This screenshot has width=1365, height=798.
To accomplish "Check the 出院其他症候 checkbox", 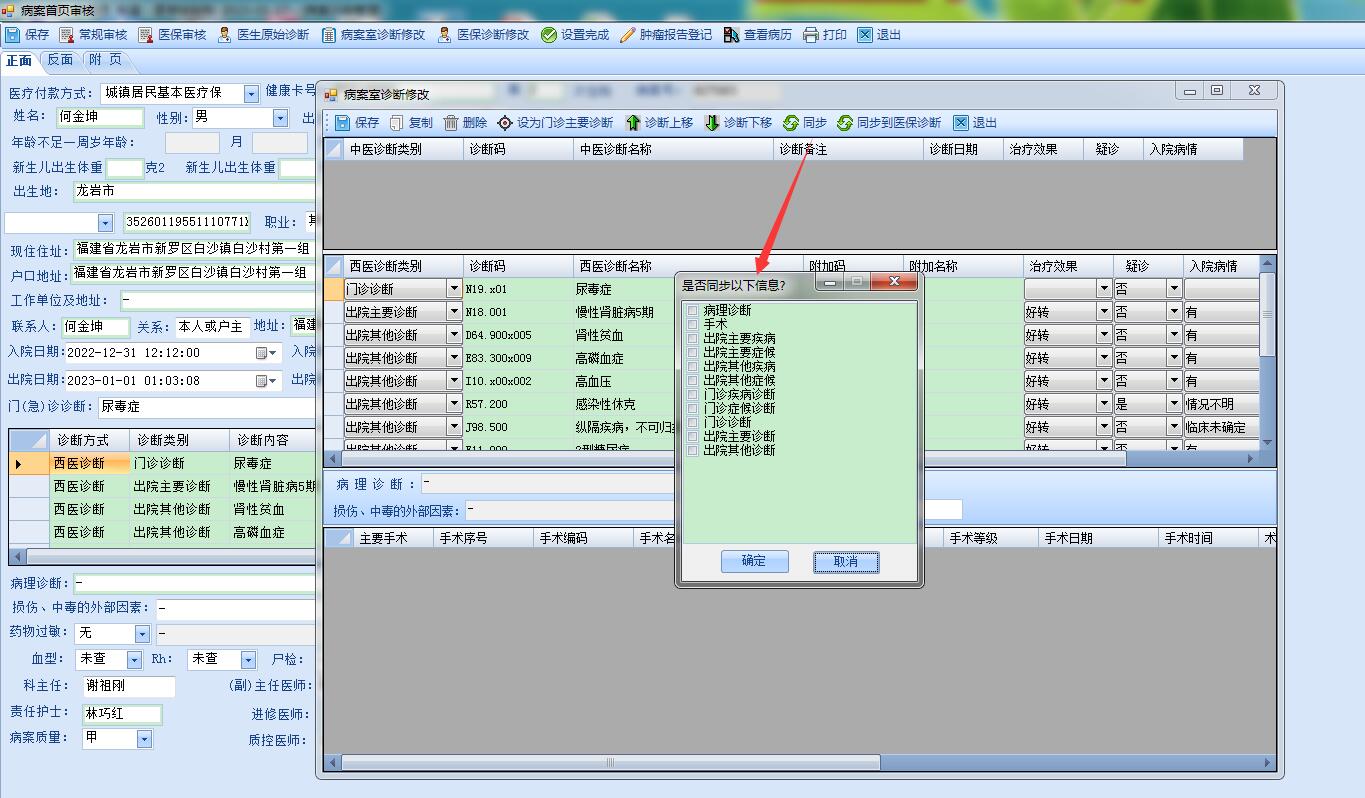I will click(692, 381).
